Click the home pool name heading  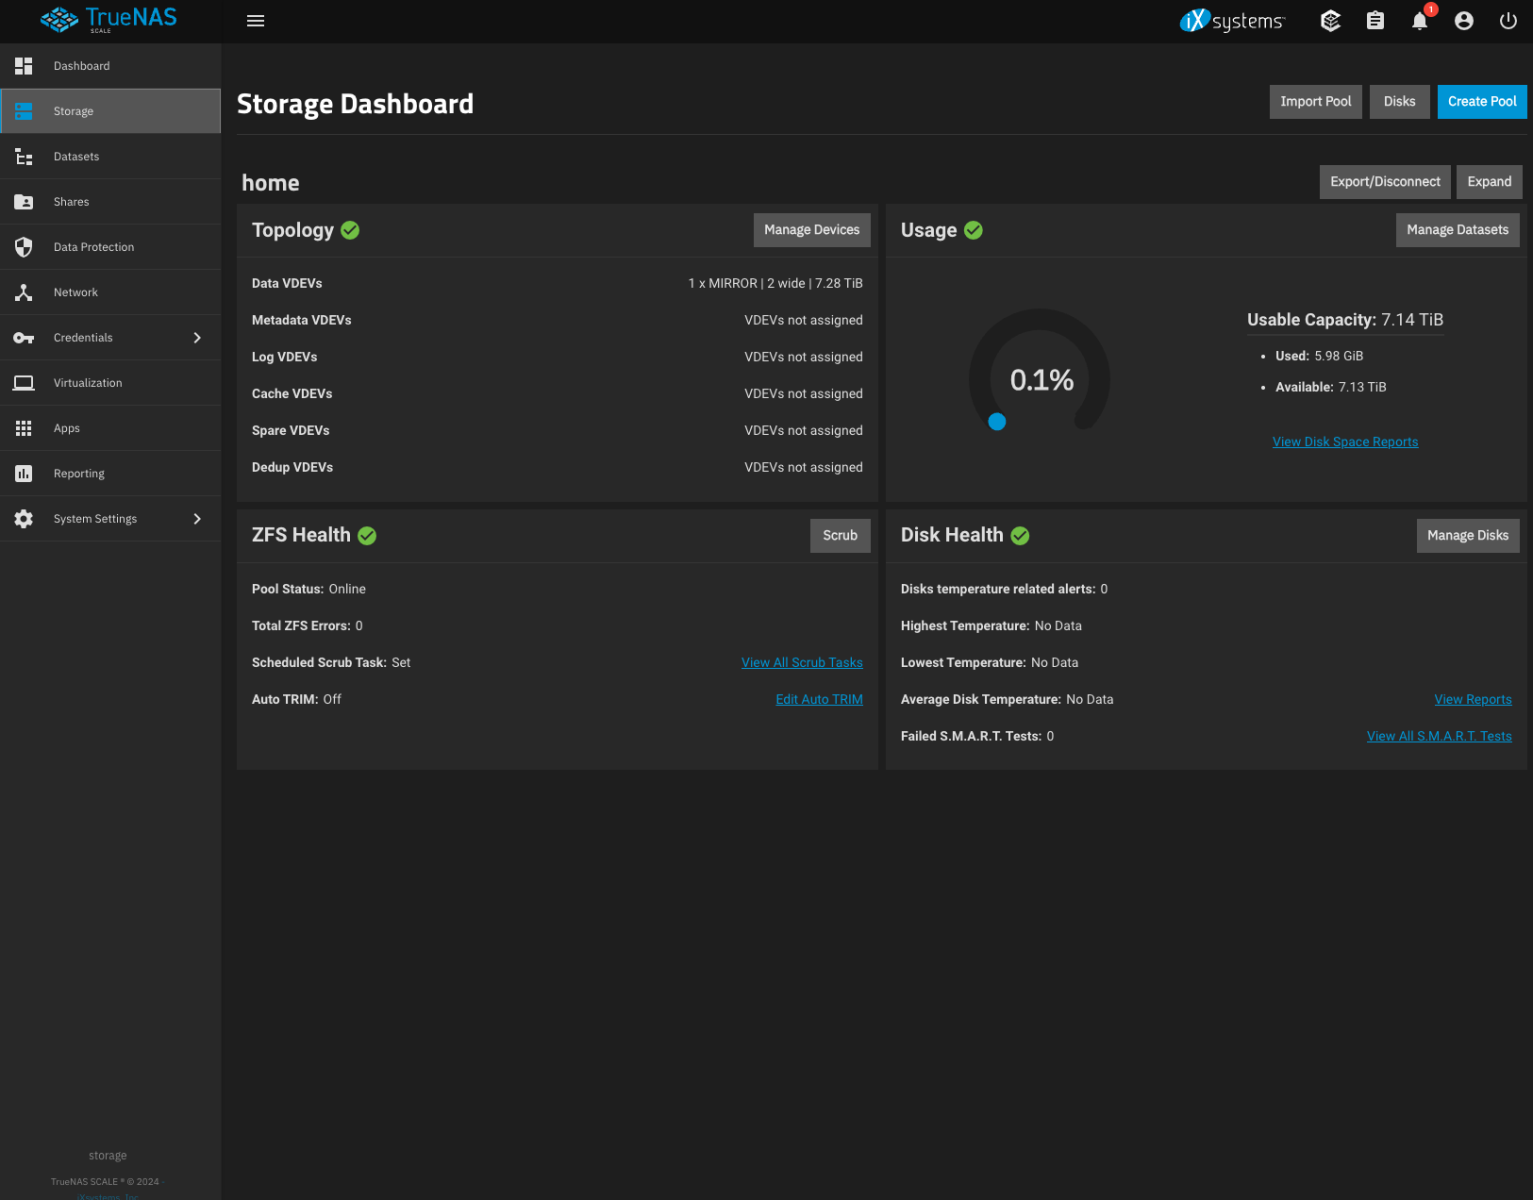pyautogui.click(x=270, y=183)
